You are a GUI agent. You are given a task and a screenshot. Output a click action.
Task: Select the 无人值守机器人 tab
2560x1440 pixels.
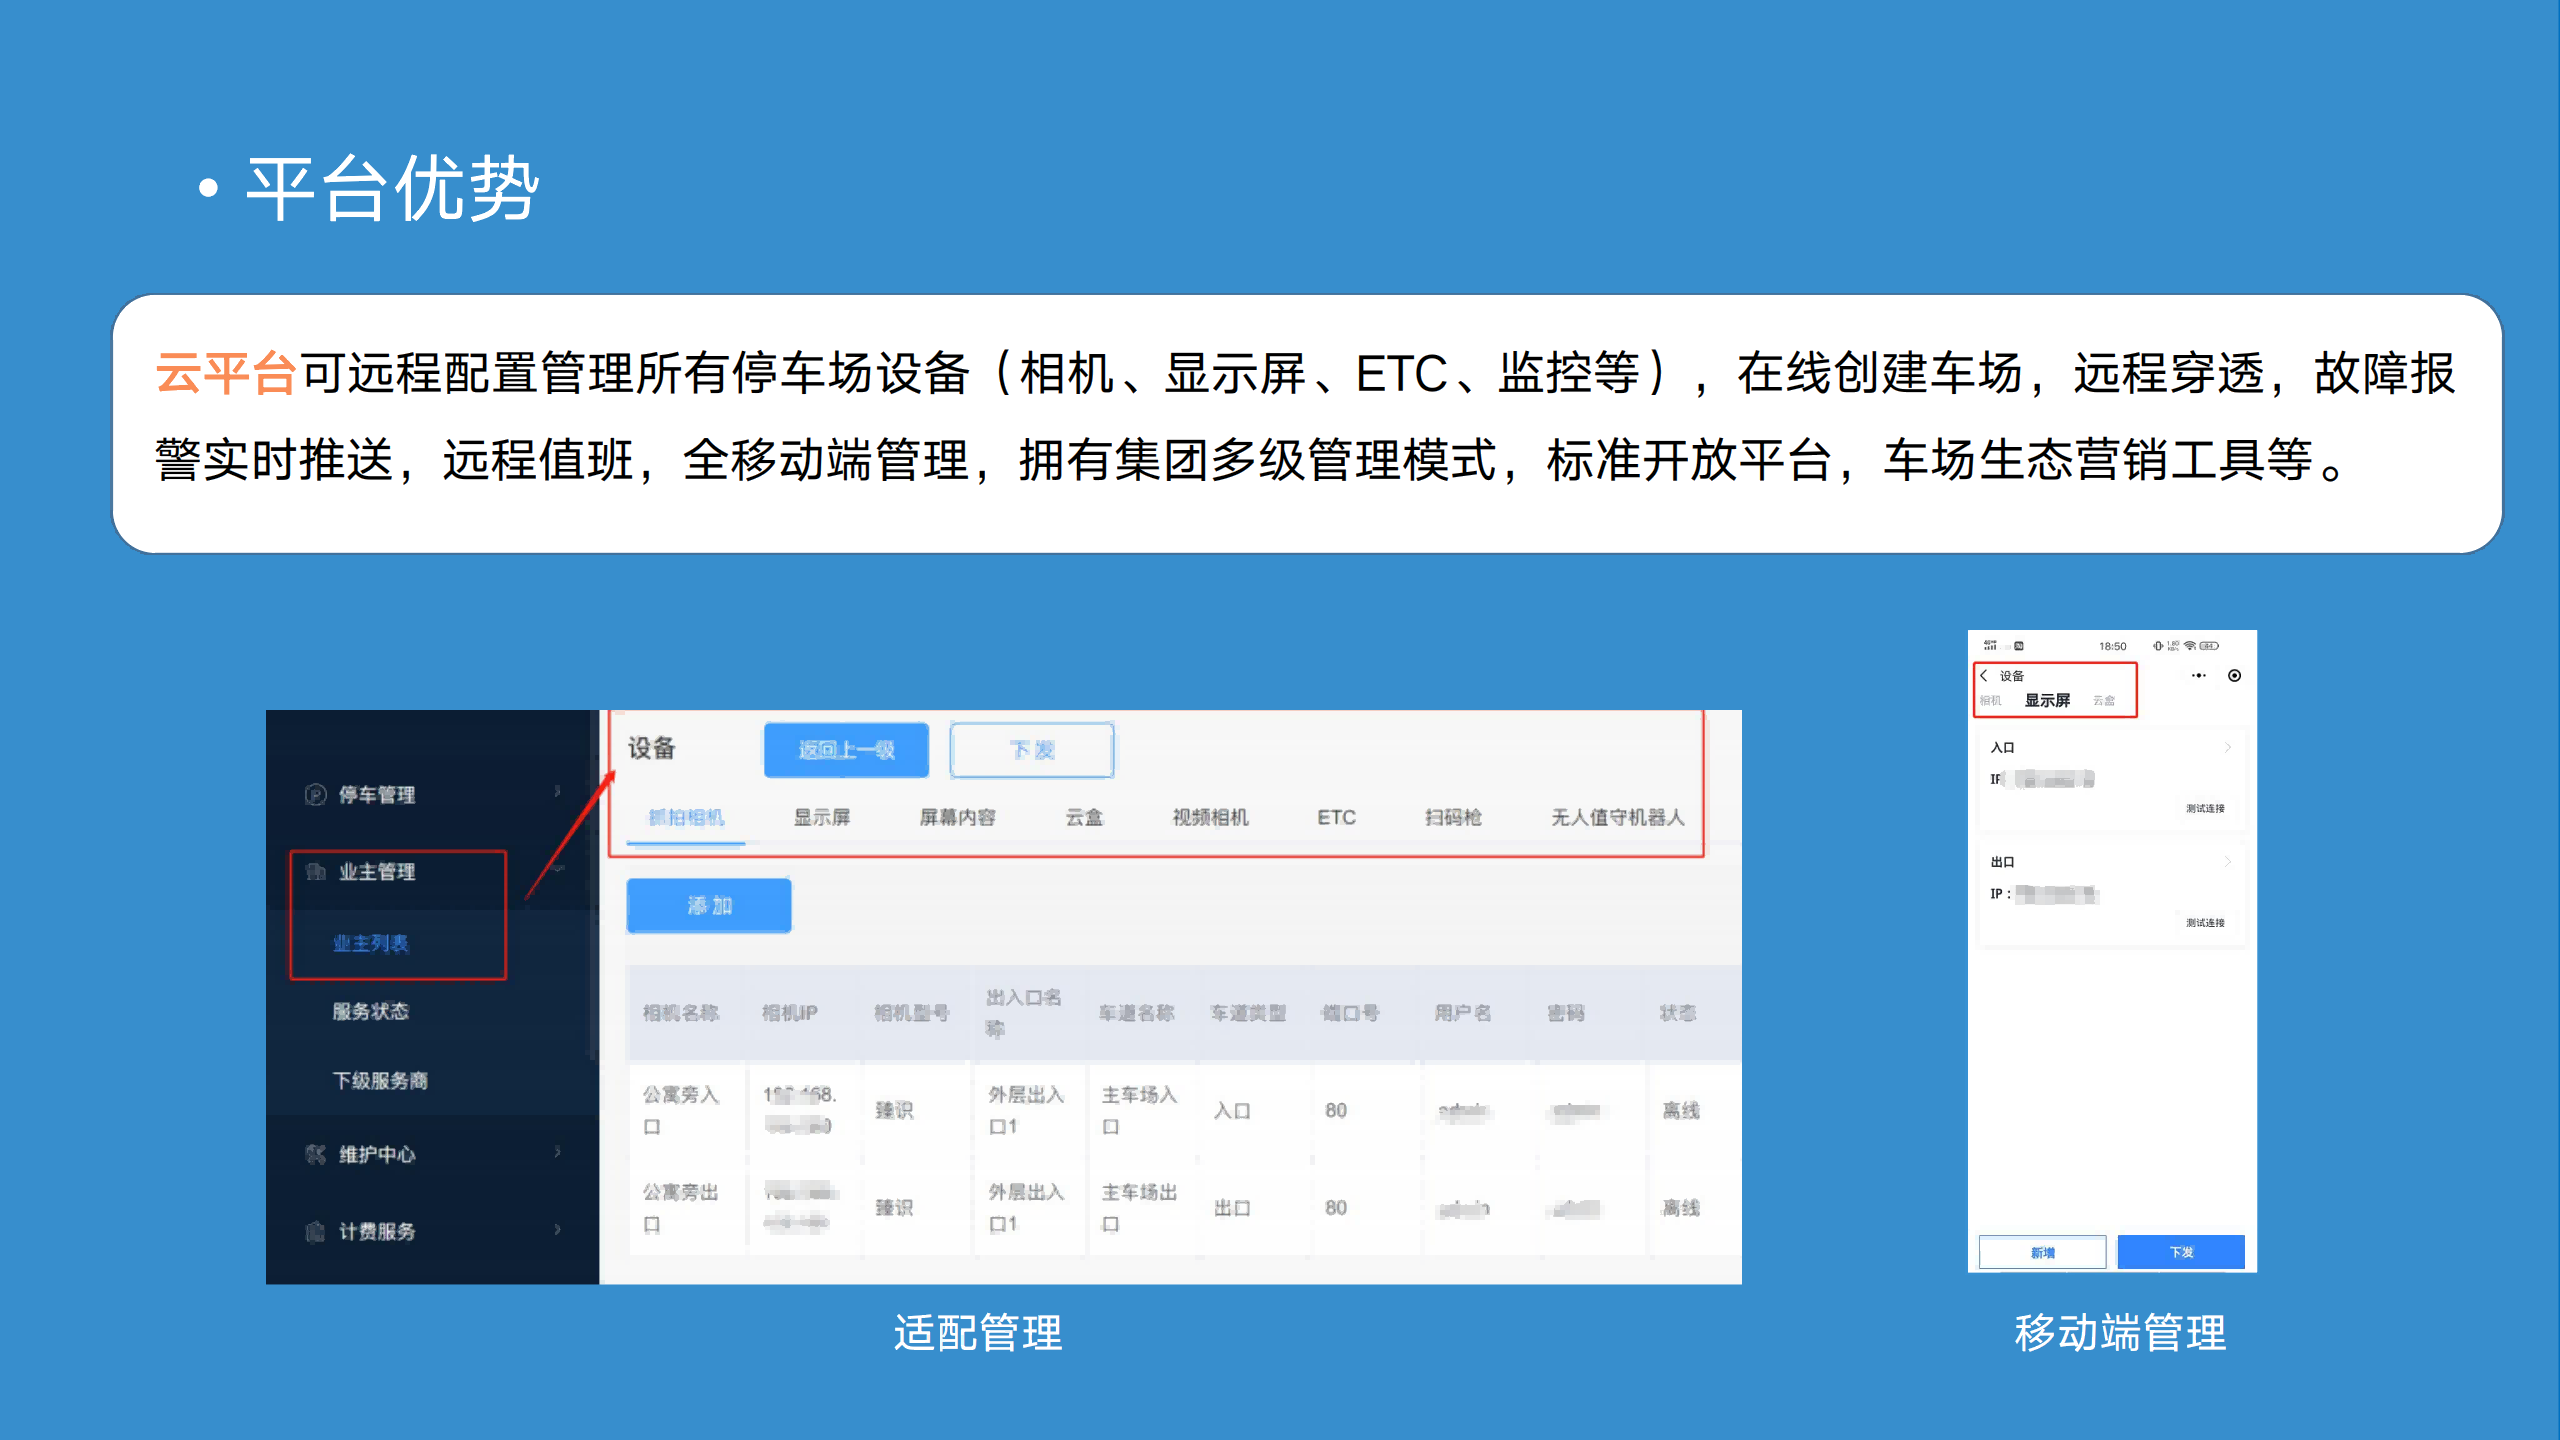(1617, 817)
